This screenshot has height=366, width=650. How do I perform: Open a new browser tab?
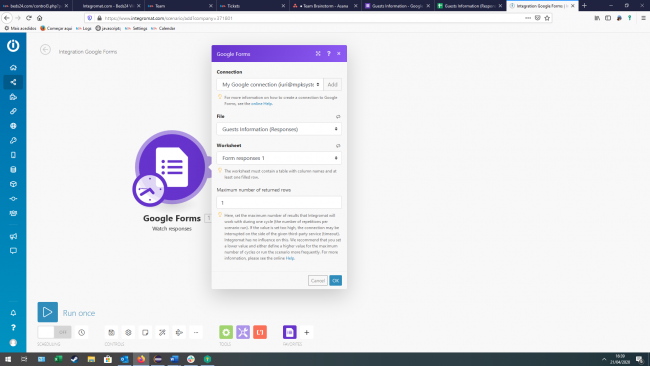pos(585,6)
